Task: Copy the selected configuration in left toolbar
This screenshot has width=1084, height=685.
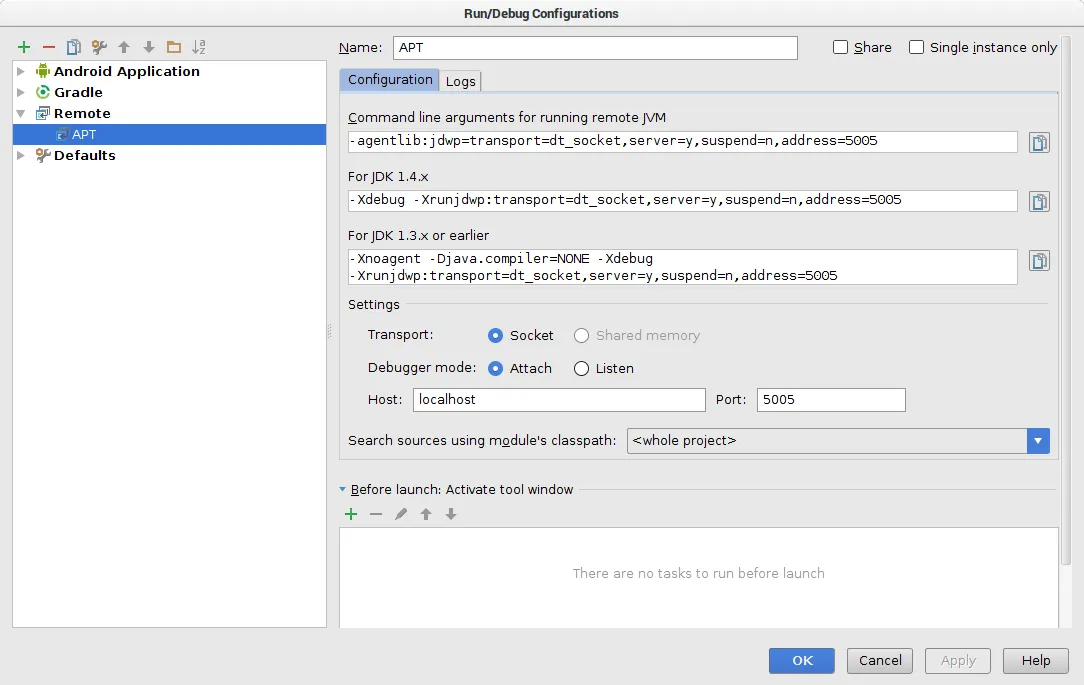Action: pos(74,47)
